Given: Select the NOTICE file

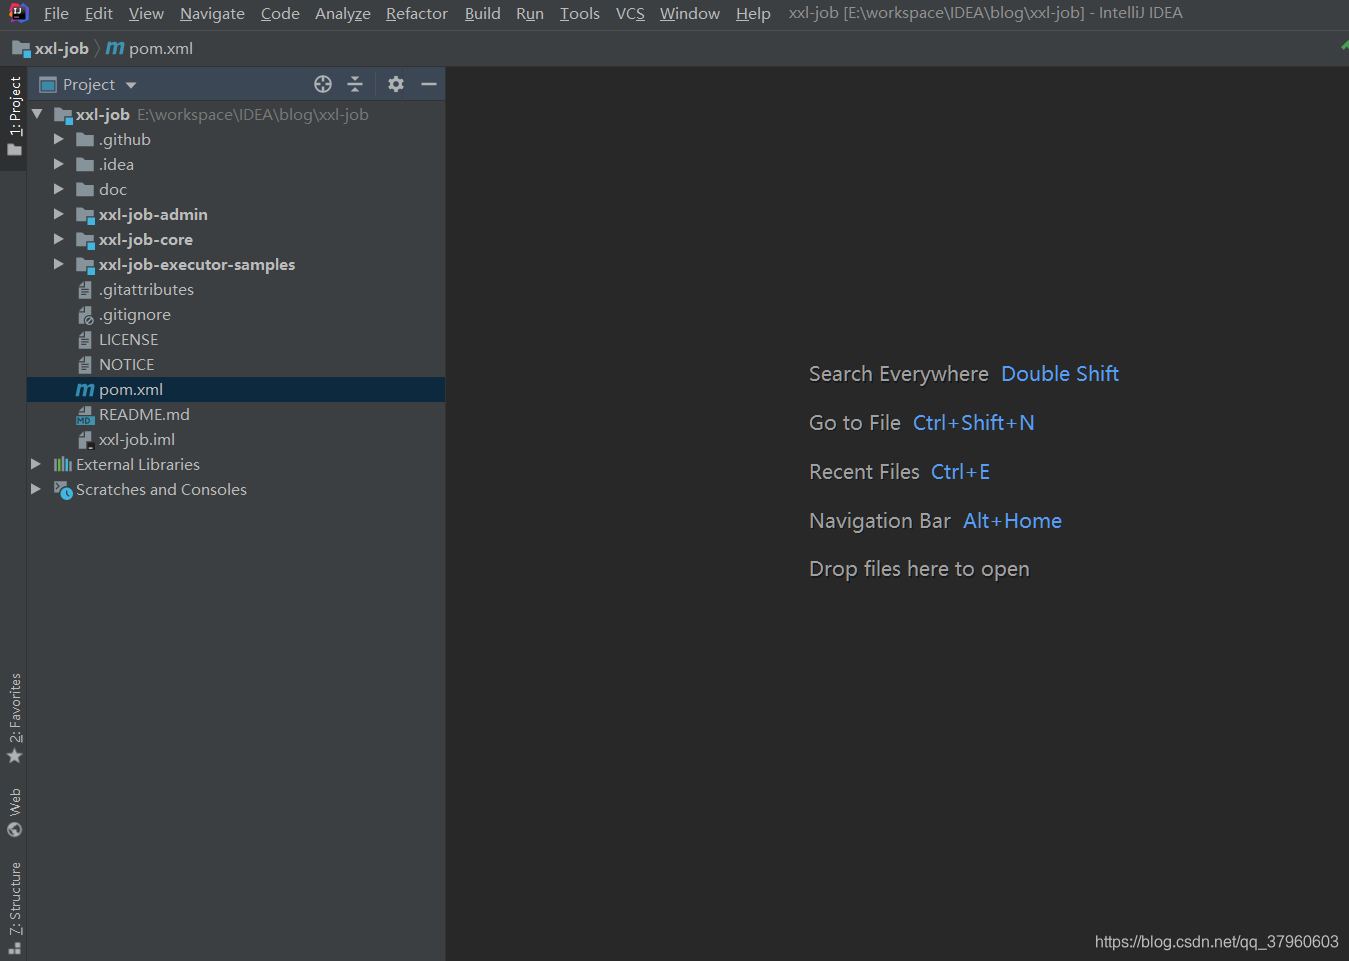Looking at the screenshot, I should (x=126, y=364).
